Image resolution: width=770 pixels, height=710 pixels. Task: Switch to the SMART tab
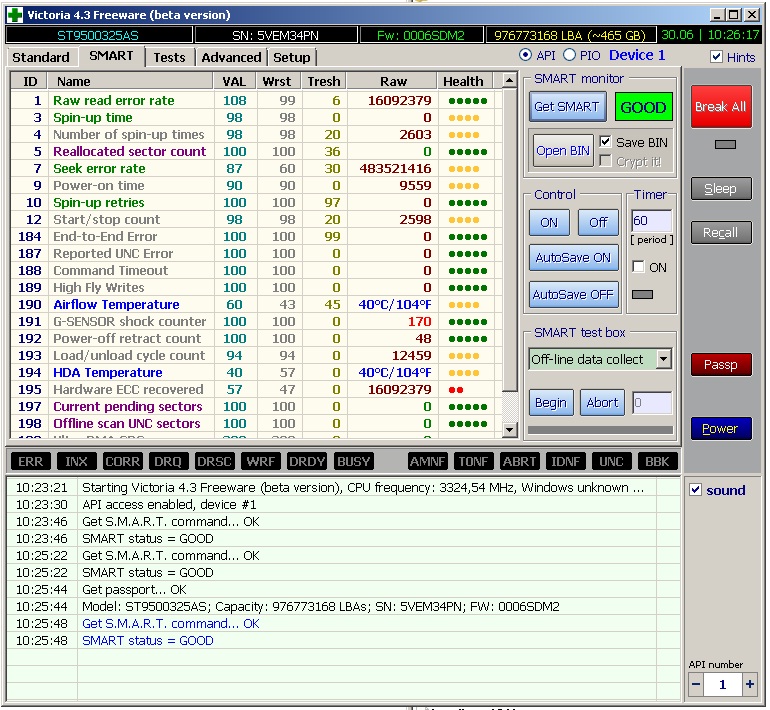click(x=111, y=56)
